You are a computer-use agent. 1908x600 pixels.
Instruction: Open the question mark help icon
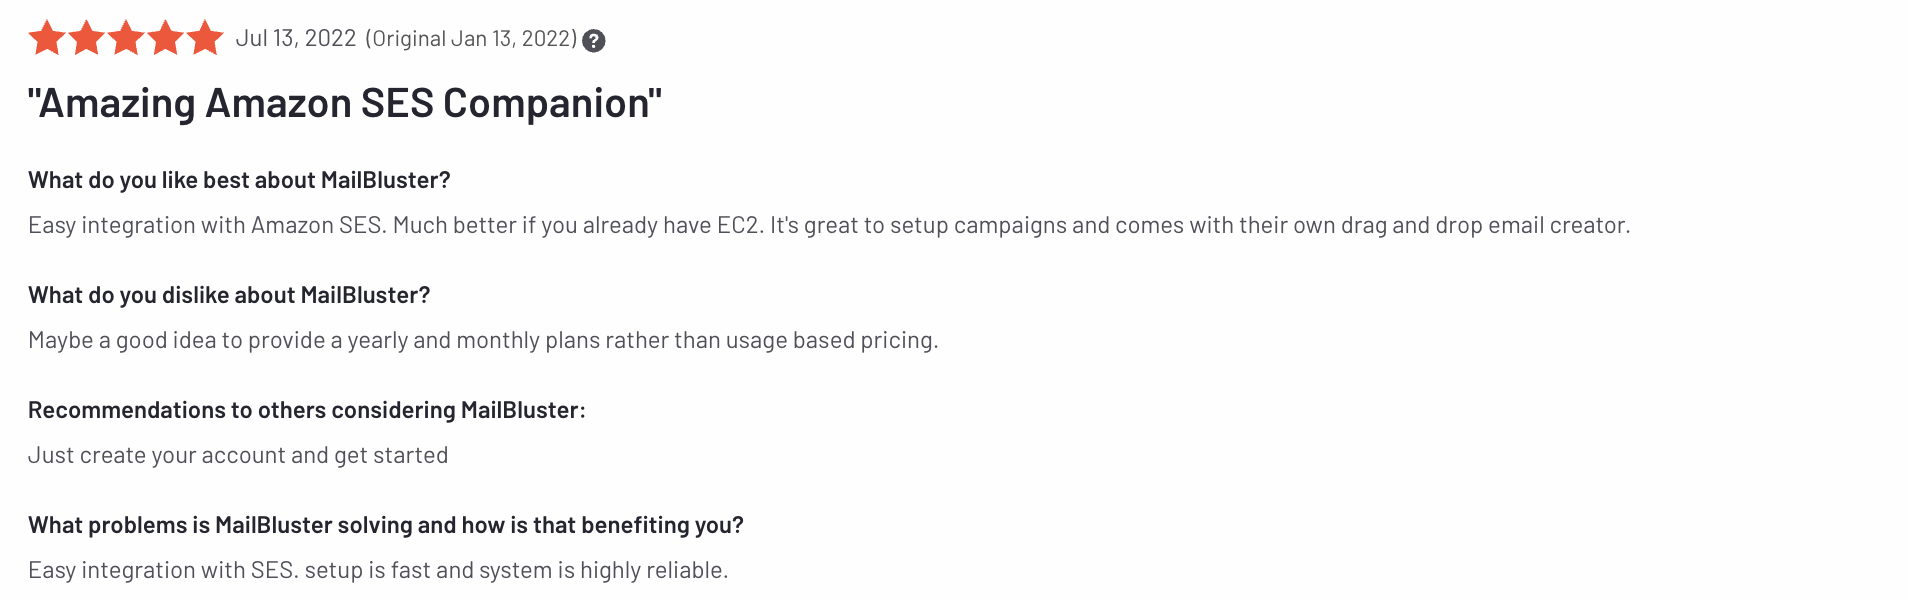(x=594, y=40)
